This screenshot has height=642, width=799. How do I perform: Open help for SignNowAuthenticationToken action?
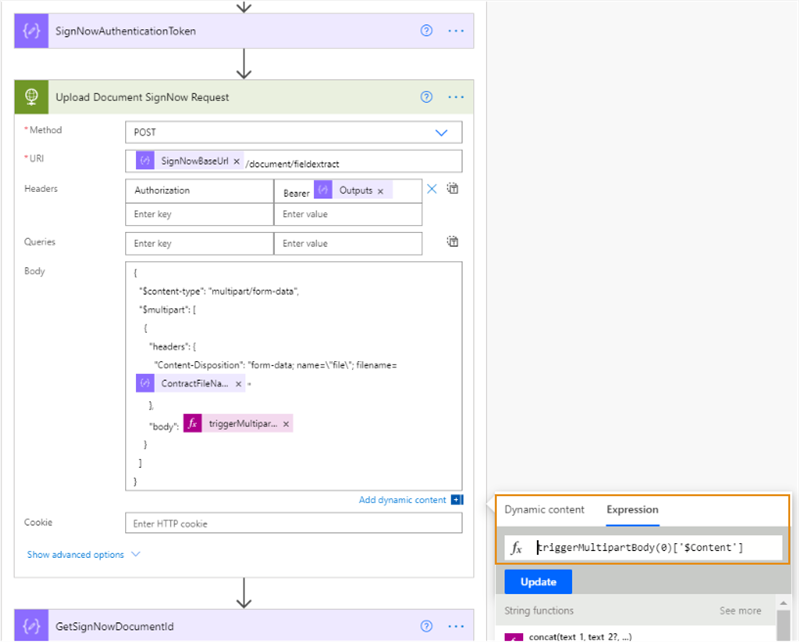point(427,31)
